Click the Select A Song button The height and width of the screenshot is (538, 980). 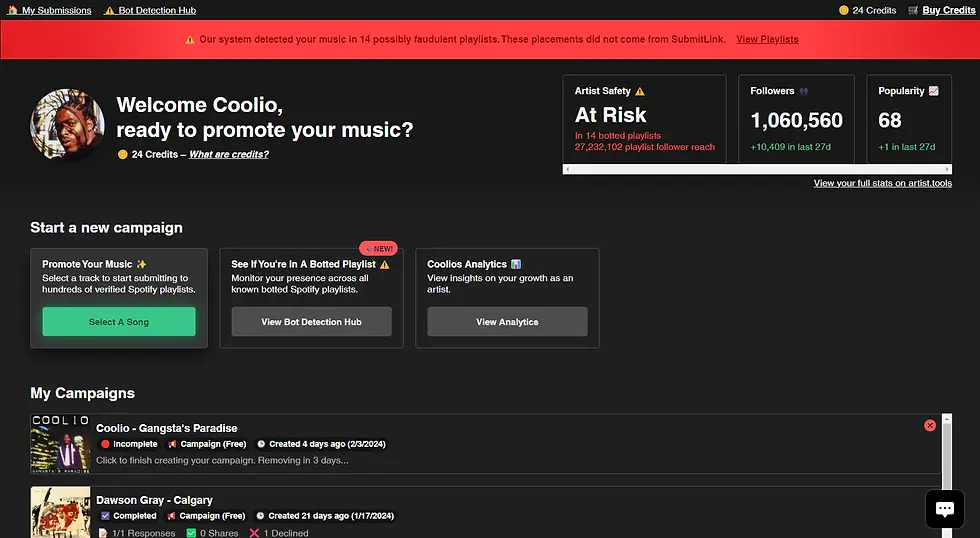click(119, 322)
